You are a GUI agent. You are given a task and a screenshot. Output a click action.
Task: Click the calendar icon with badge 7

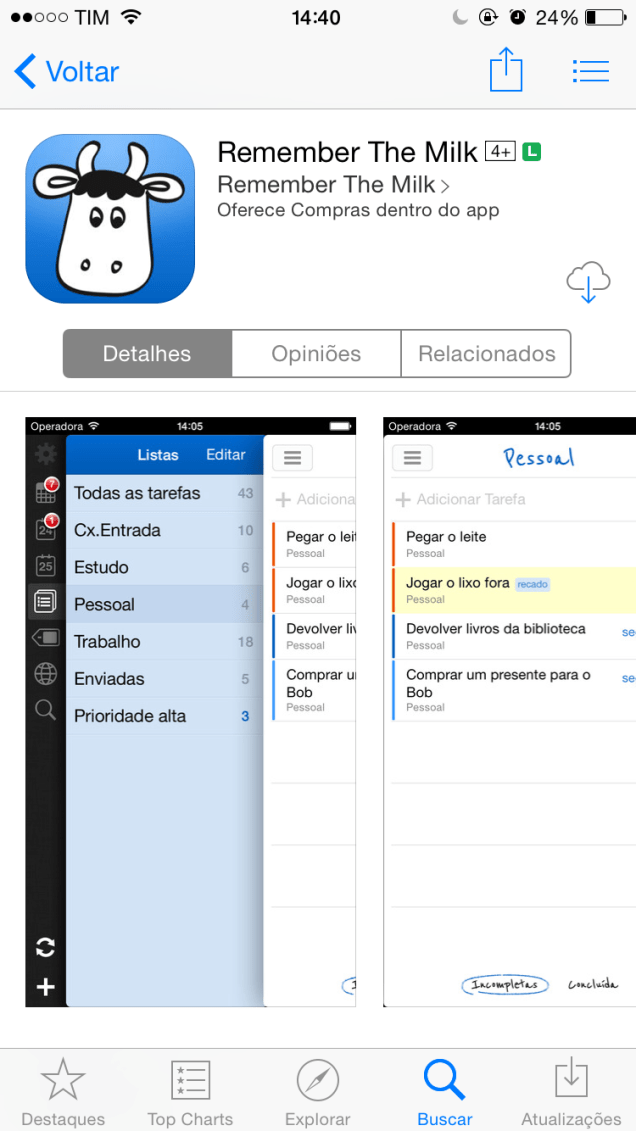point(45,492)
